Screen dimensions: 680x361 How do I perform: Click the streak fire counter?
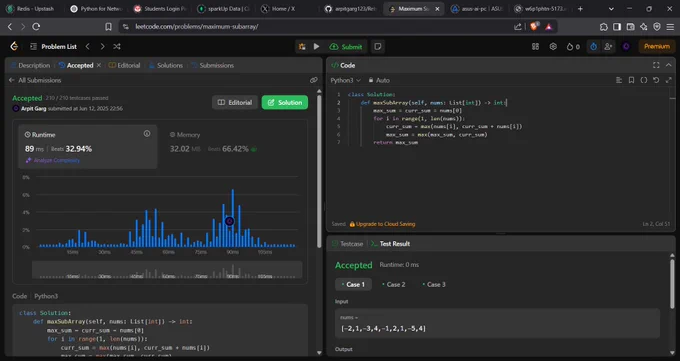click(x=573, y=46)
